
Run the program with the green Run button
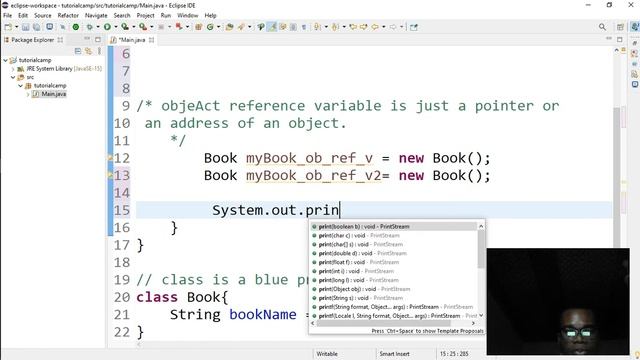tap(107, 27)
